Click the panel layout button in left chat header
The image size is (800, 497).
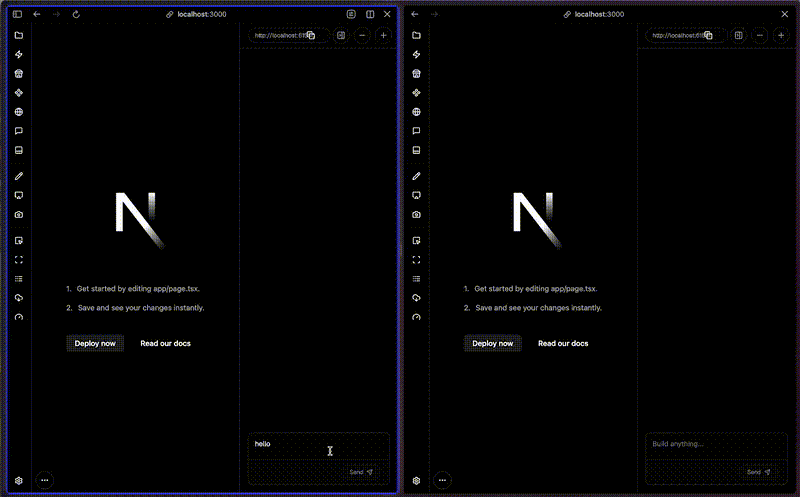coord(341,35)
